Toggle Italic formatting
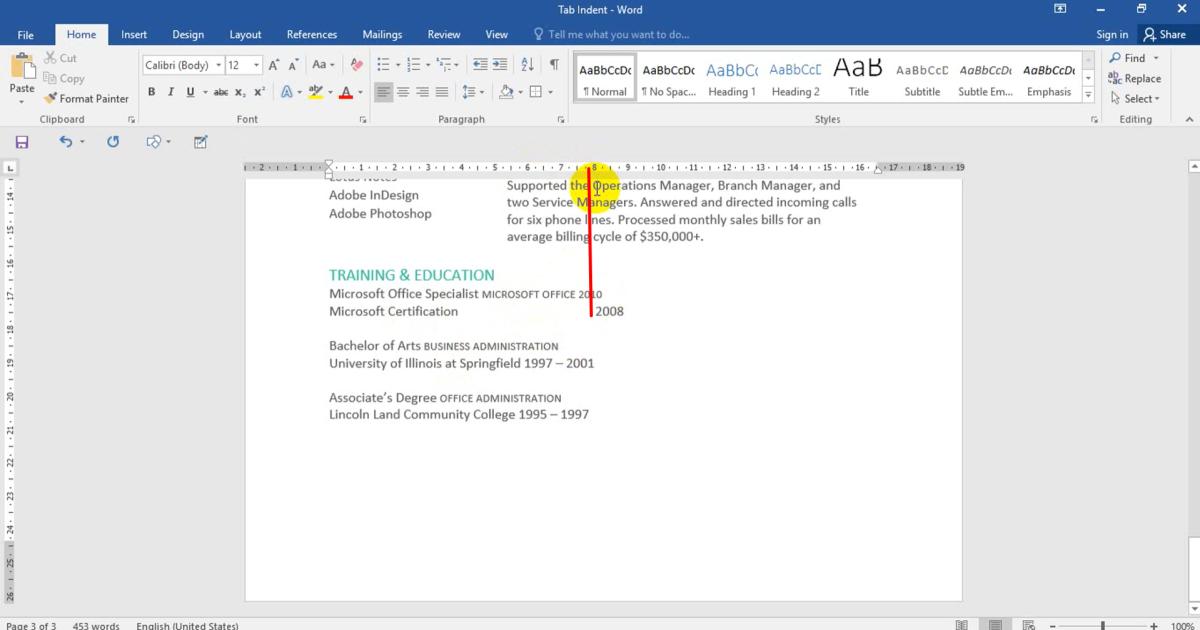Viewport: 1200px width, 630px height. (171, 92)
